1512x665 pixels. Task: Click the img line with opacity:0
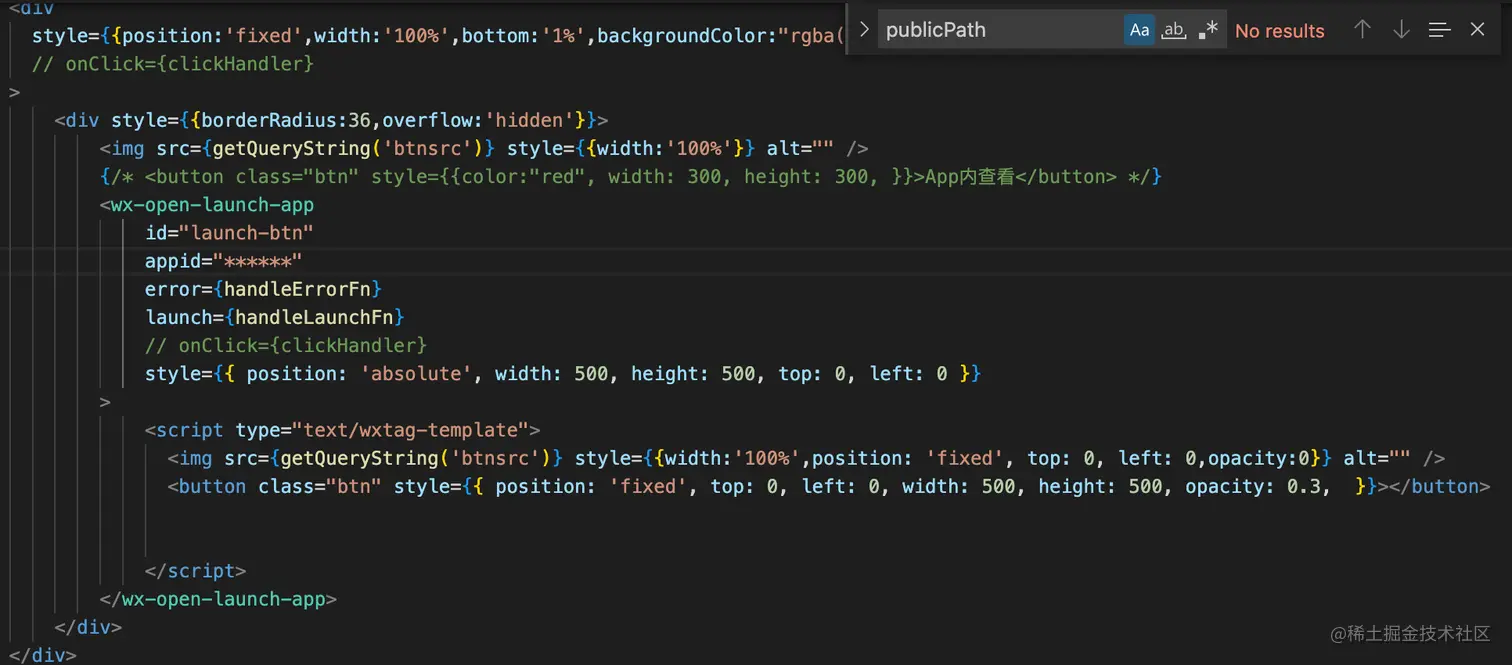(806, 458)
